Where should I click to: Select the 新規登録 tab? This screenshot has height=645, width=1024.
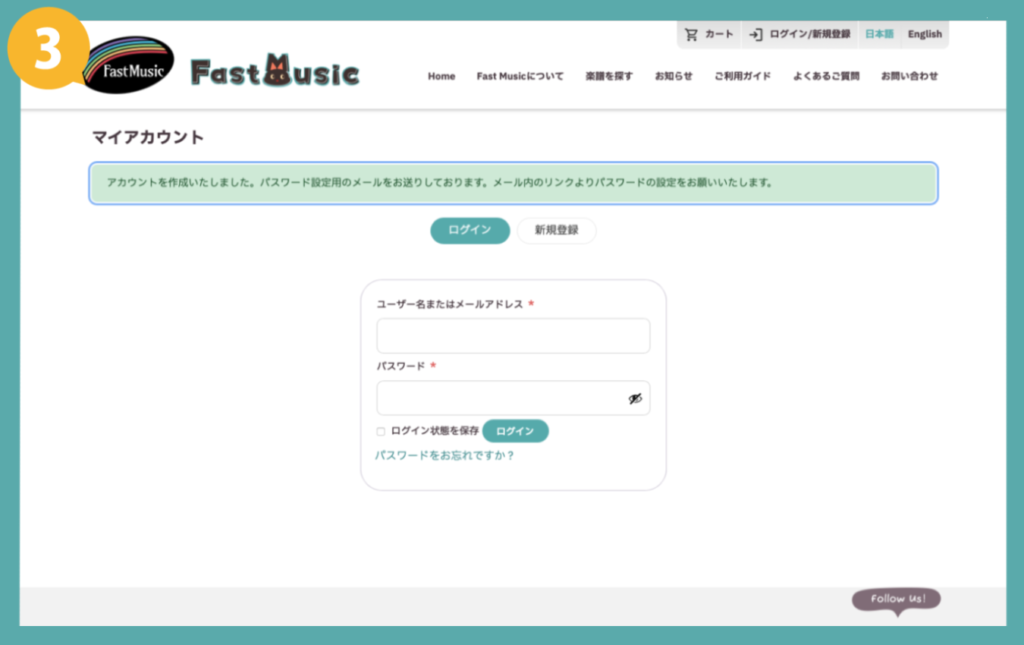[x=556, y=231]
